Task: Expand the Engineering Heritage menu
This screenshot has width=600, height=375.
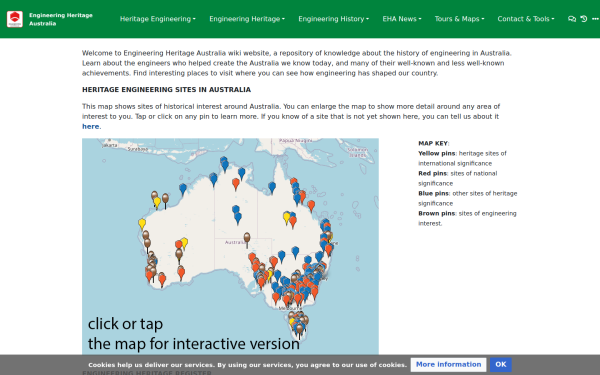Action: (x=247, y=19)
